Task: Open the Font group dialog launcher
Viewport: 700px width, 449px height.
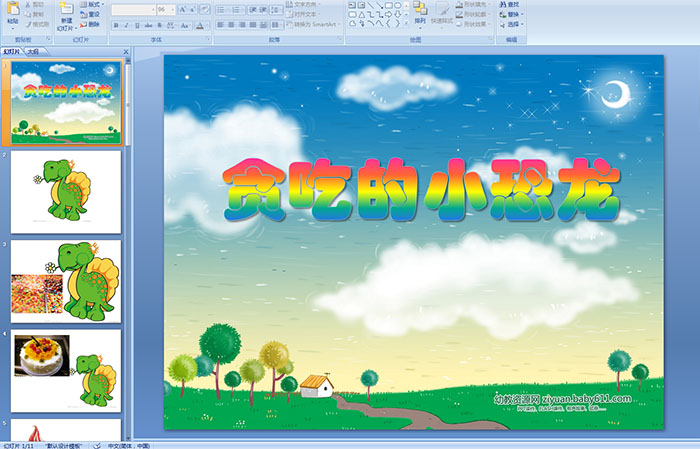Action: 208,40
